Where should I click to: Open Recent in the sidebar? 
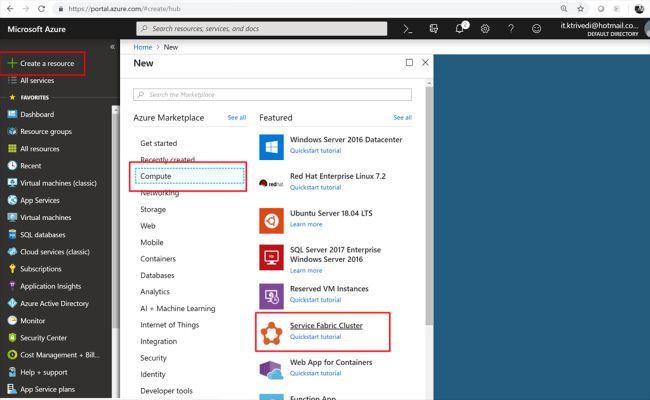point(31,166)
